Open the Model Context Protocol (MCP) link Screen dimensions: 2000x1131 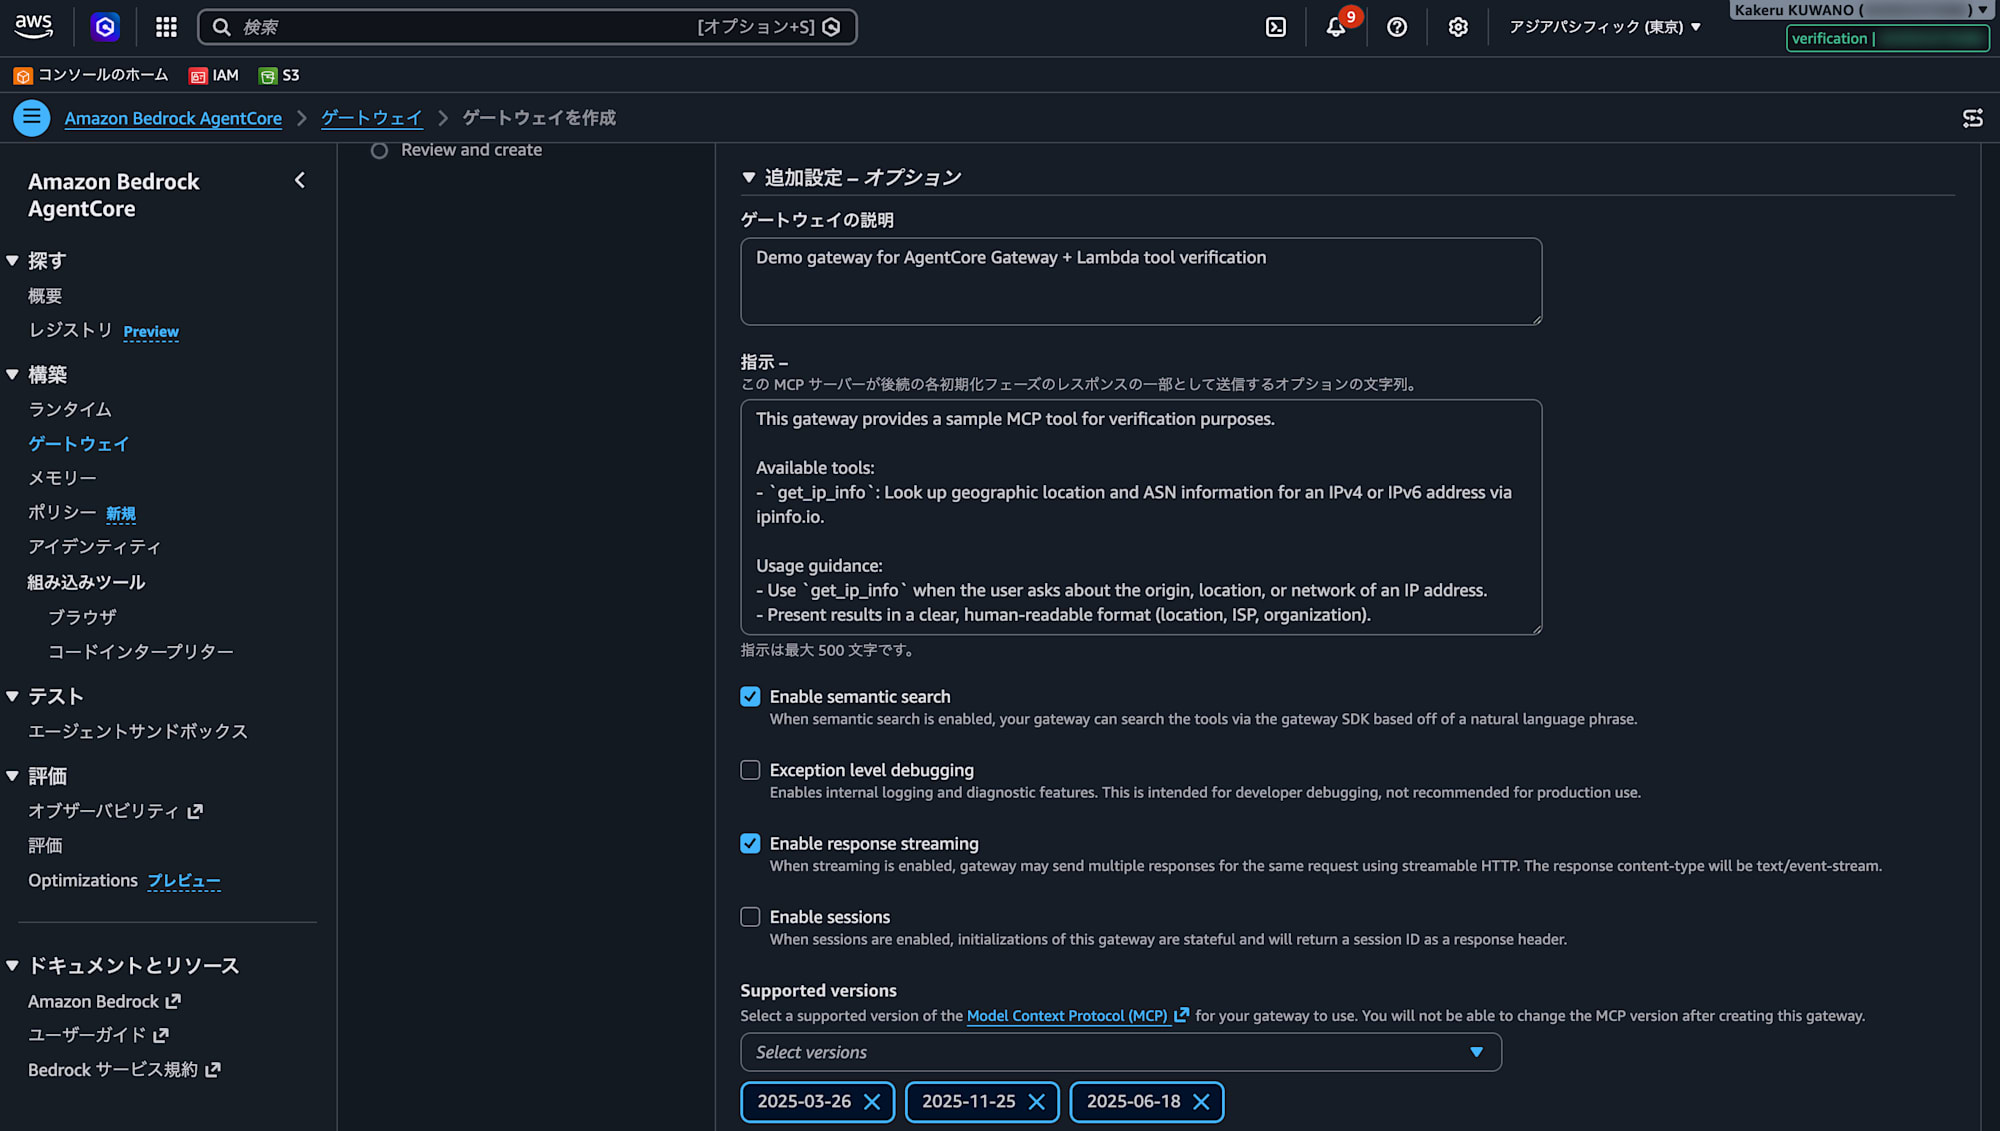[x=1067, y=1016]
